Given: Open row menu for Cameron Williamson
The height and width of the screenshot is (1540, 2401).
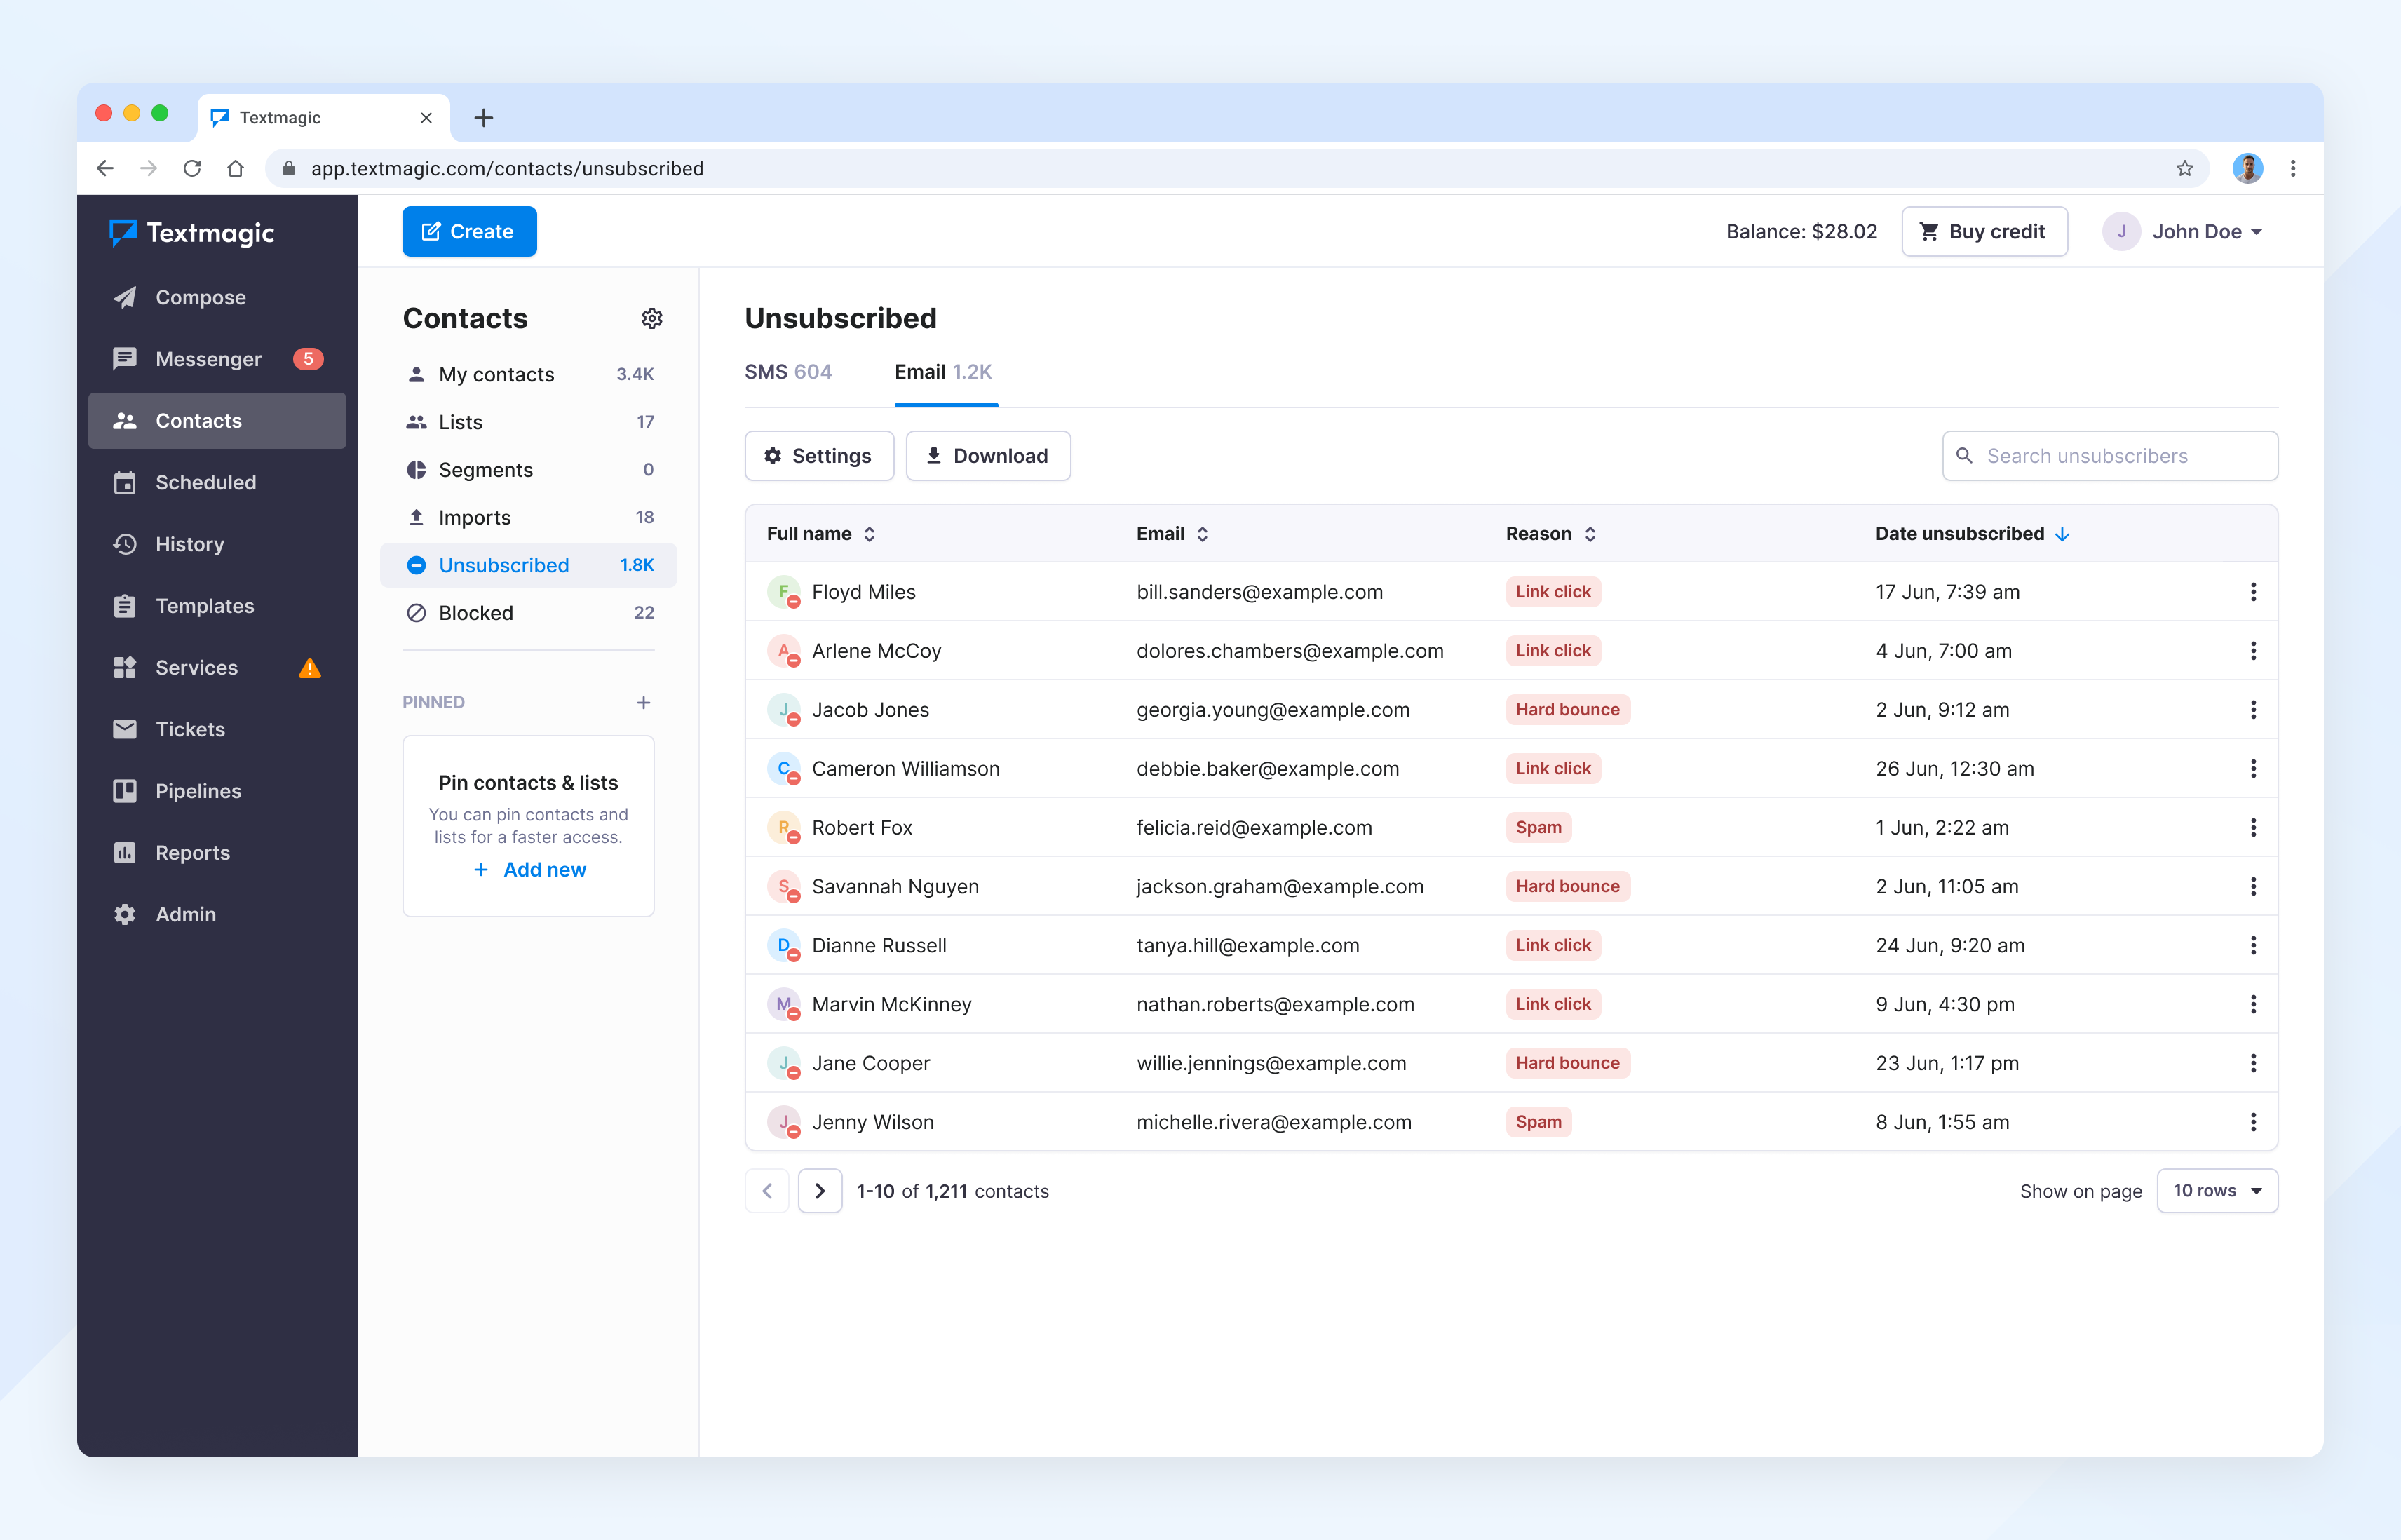Looking at the screenshot, I should (x=2253, y=768).
